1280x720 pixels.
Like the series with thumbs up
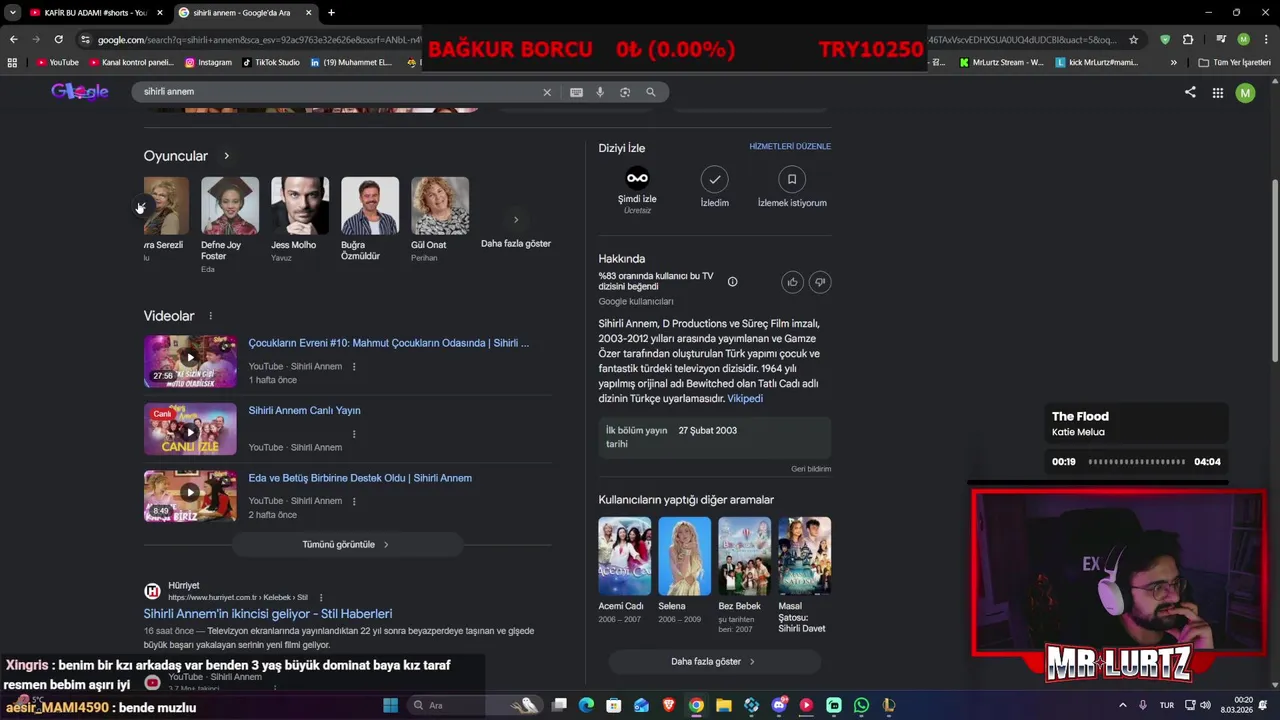793,282
